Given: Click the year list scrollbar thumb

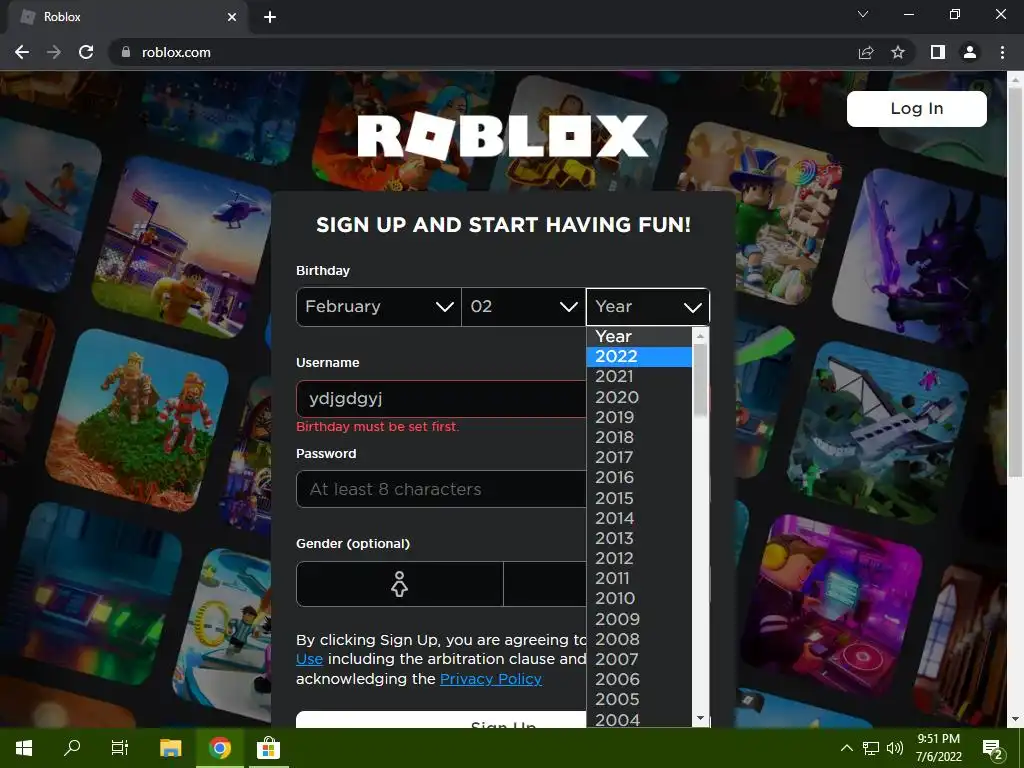Looking at the screenshot, I should (700, 380).
